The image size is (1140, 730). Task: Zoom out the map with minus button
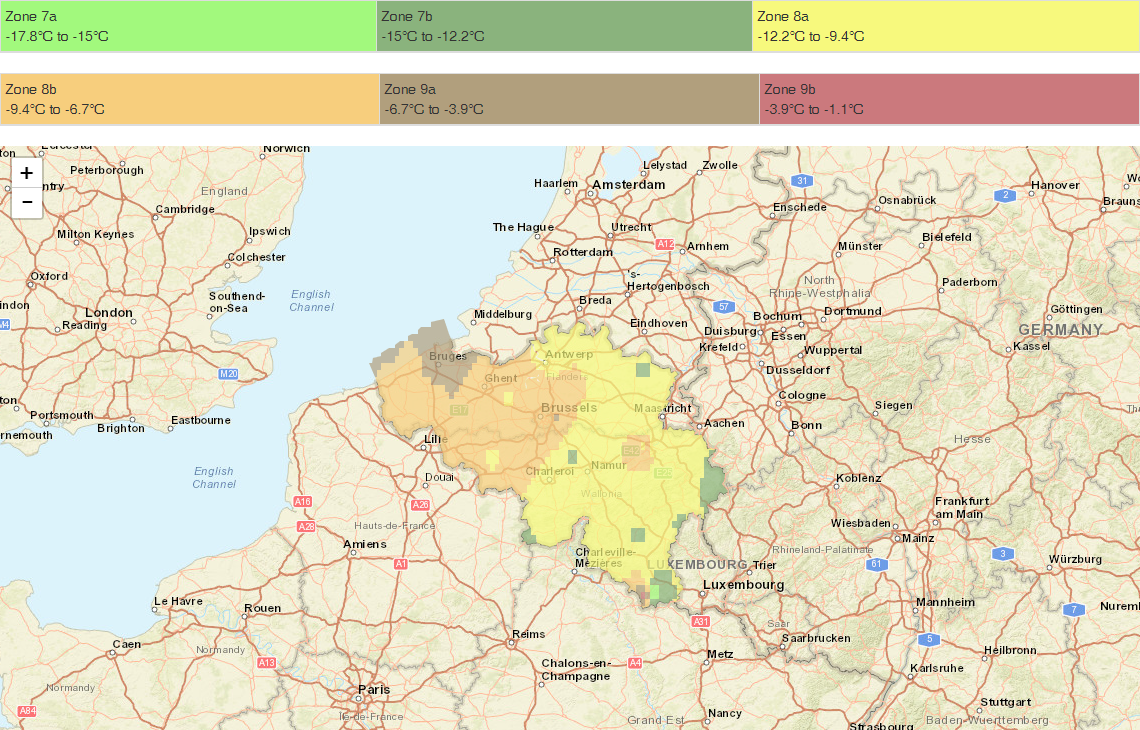pyautogui.click(x=27, y=202)
